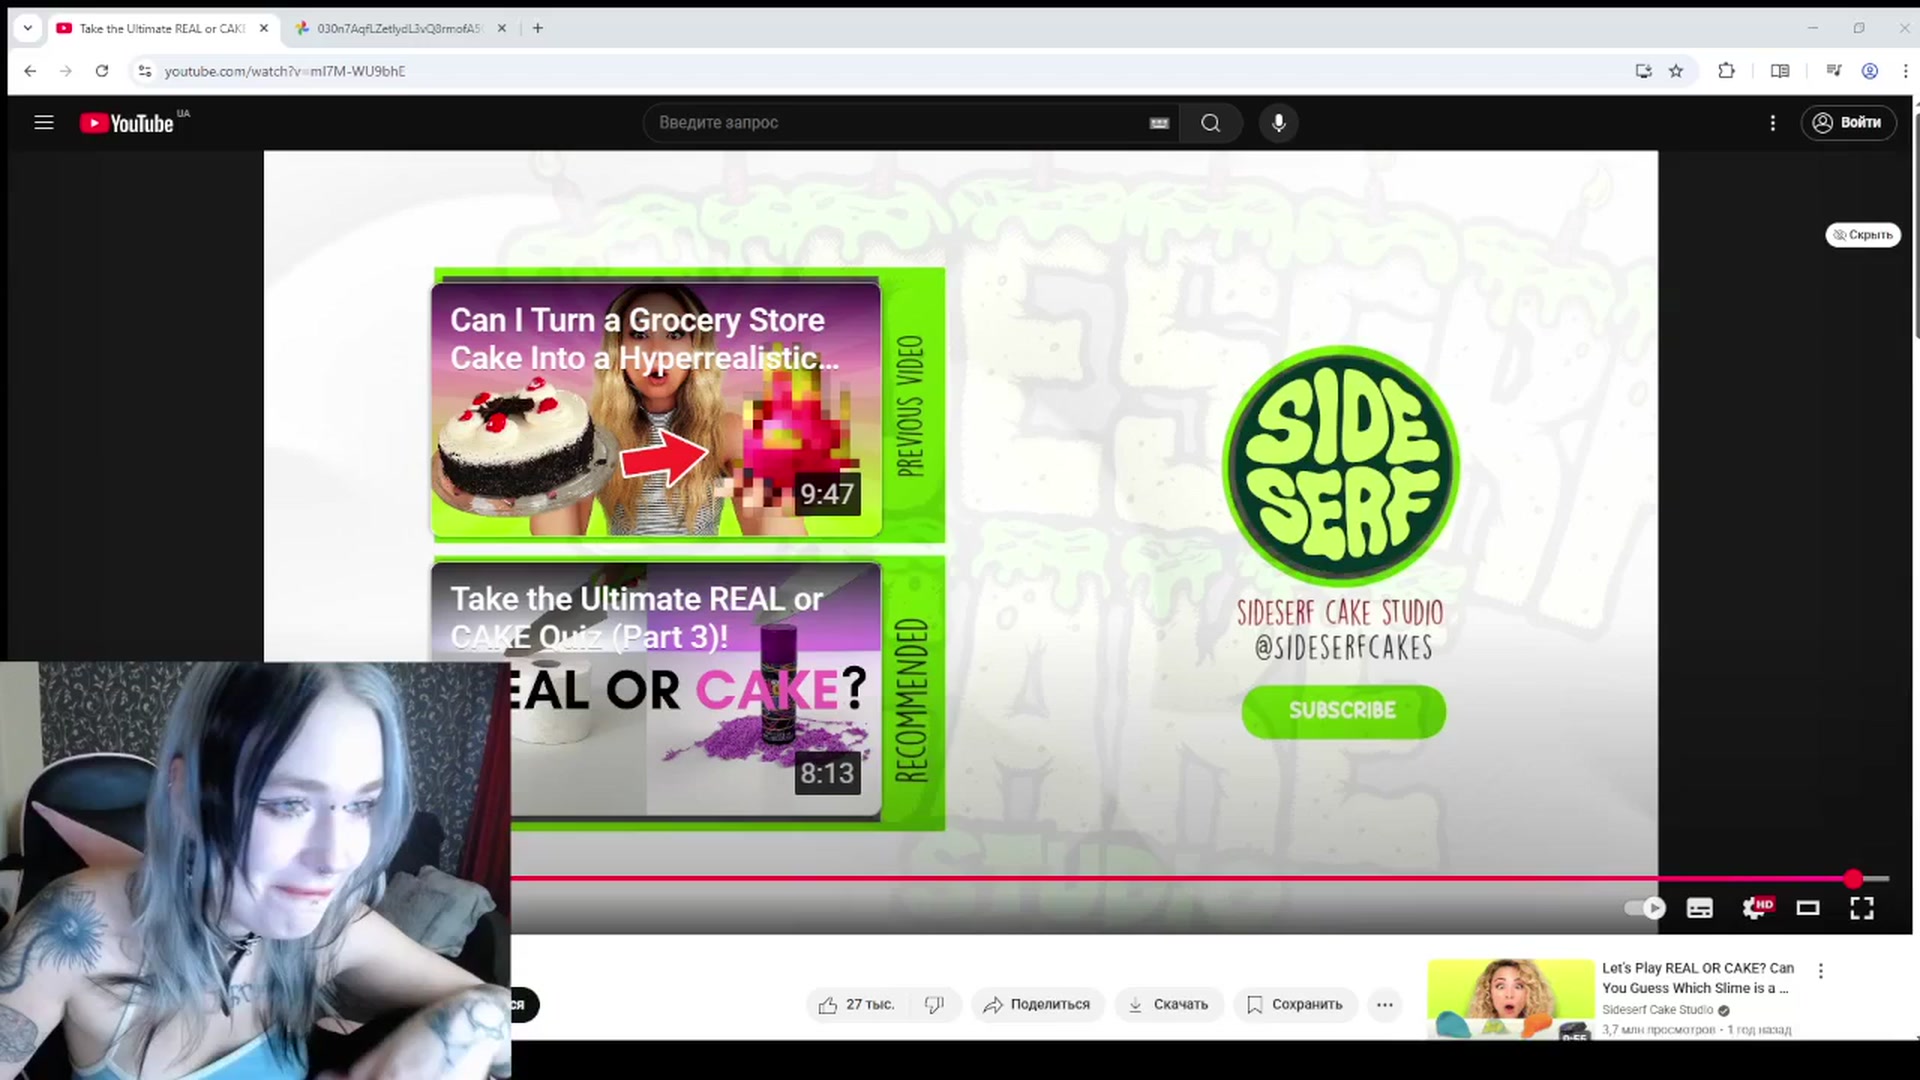
Task: Start voice search with microphone icon
Action: pos(1278,123)
